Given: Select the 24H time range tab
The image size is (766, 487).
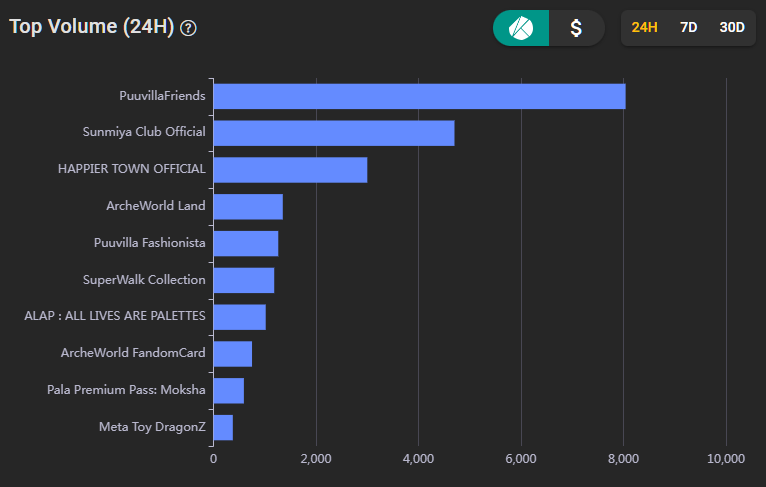Looking at the screenshot, I should (644, 27).
